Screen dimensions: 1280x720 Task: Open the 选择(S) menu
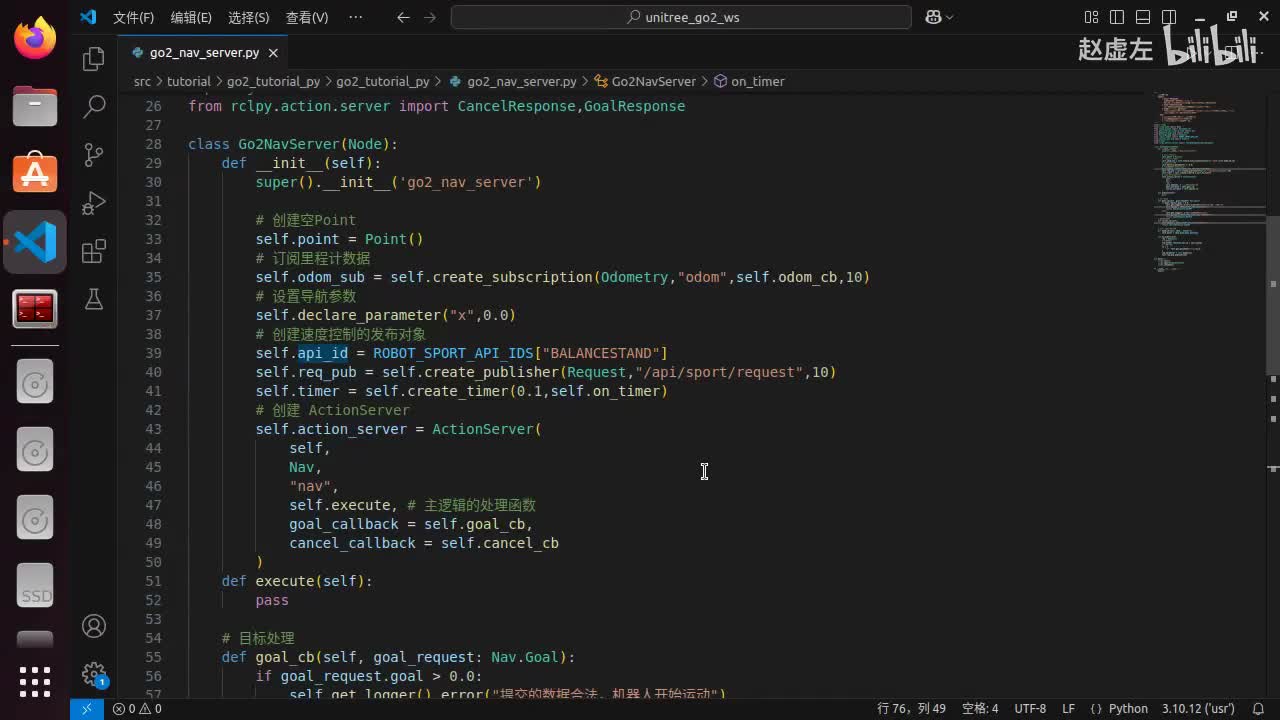(249, 17)
